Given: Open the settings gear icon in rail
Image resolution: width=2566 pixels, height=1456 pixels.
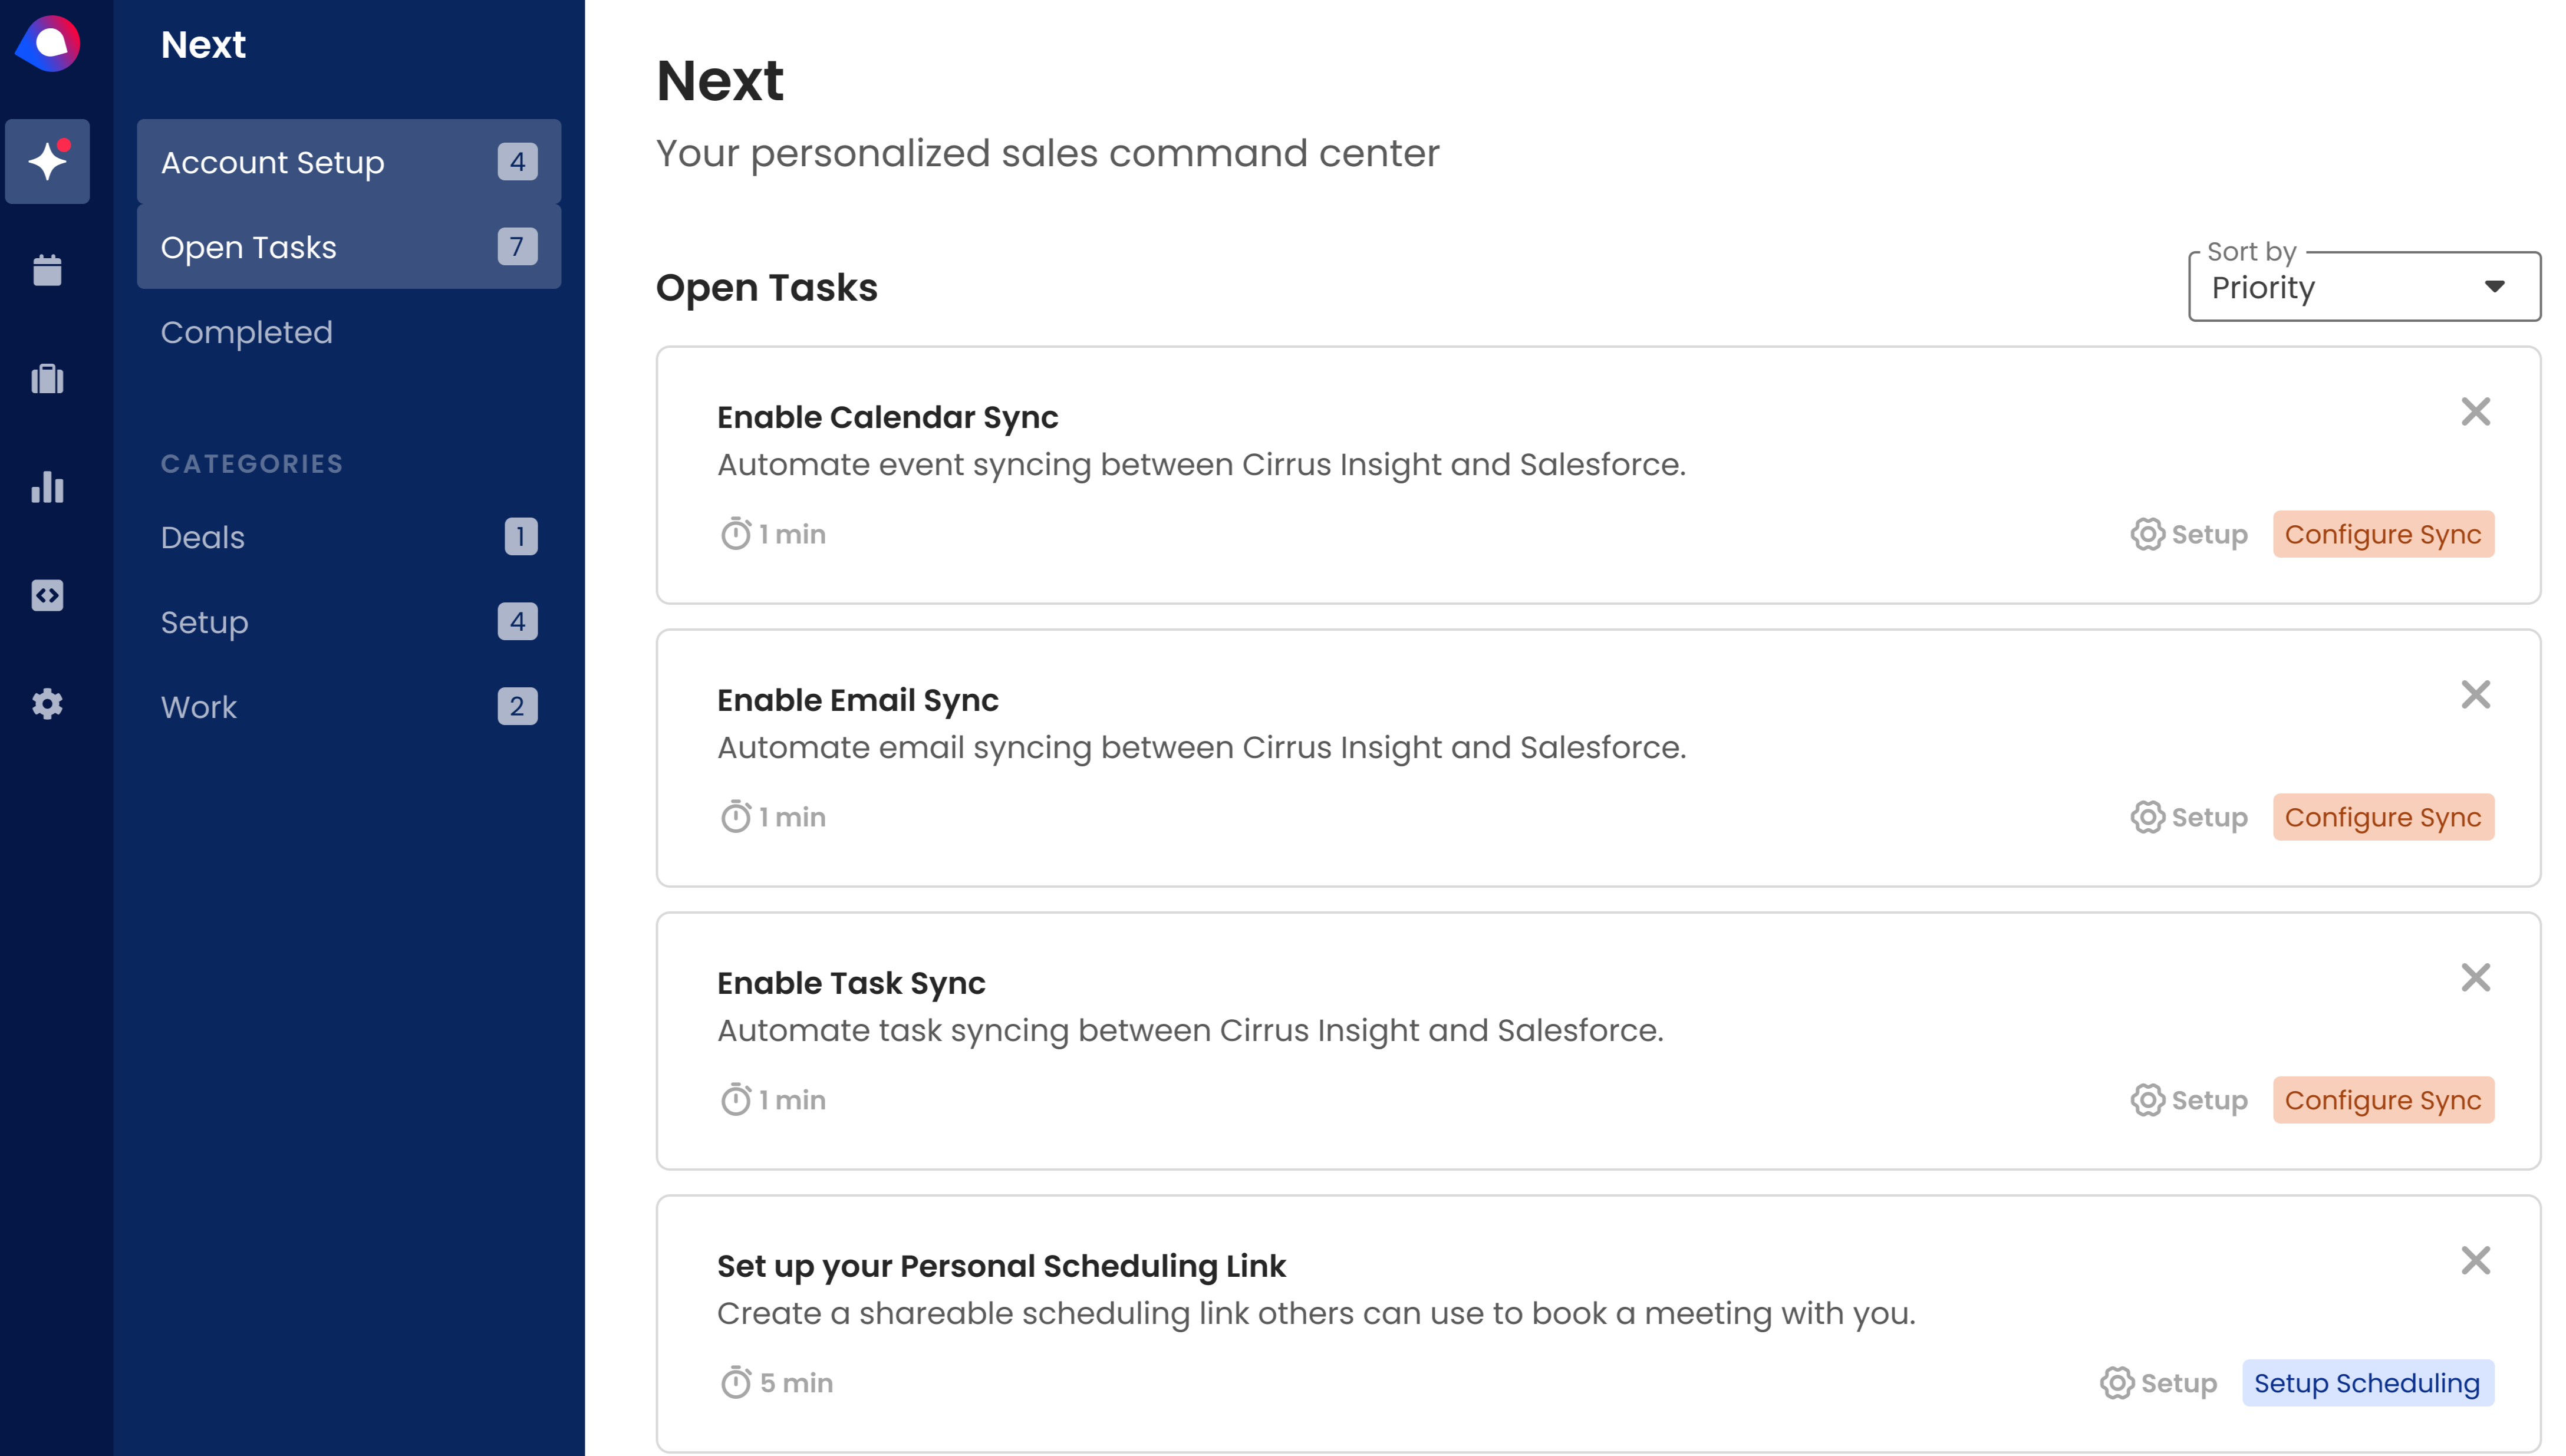Looking at the screenshot, I should point(47,704).
